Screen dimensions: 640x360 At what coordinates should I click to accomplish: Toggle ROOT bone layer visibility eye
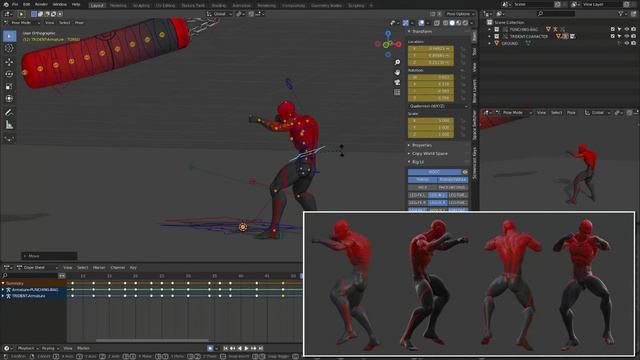tap(465, 172)
